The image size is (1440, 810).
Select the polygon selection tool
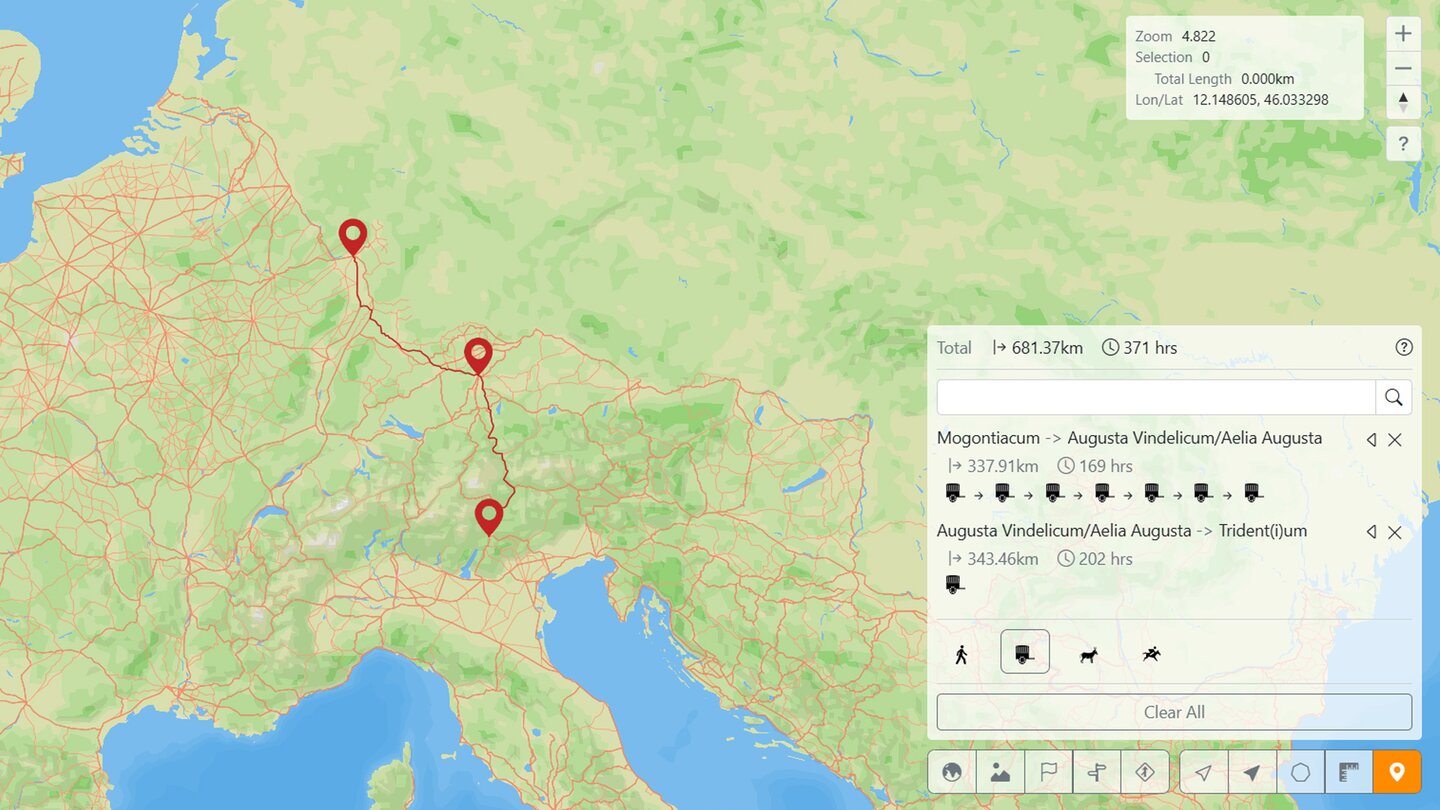1300,772
